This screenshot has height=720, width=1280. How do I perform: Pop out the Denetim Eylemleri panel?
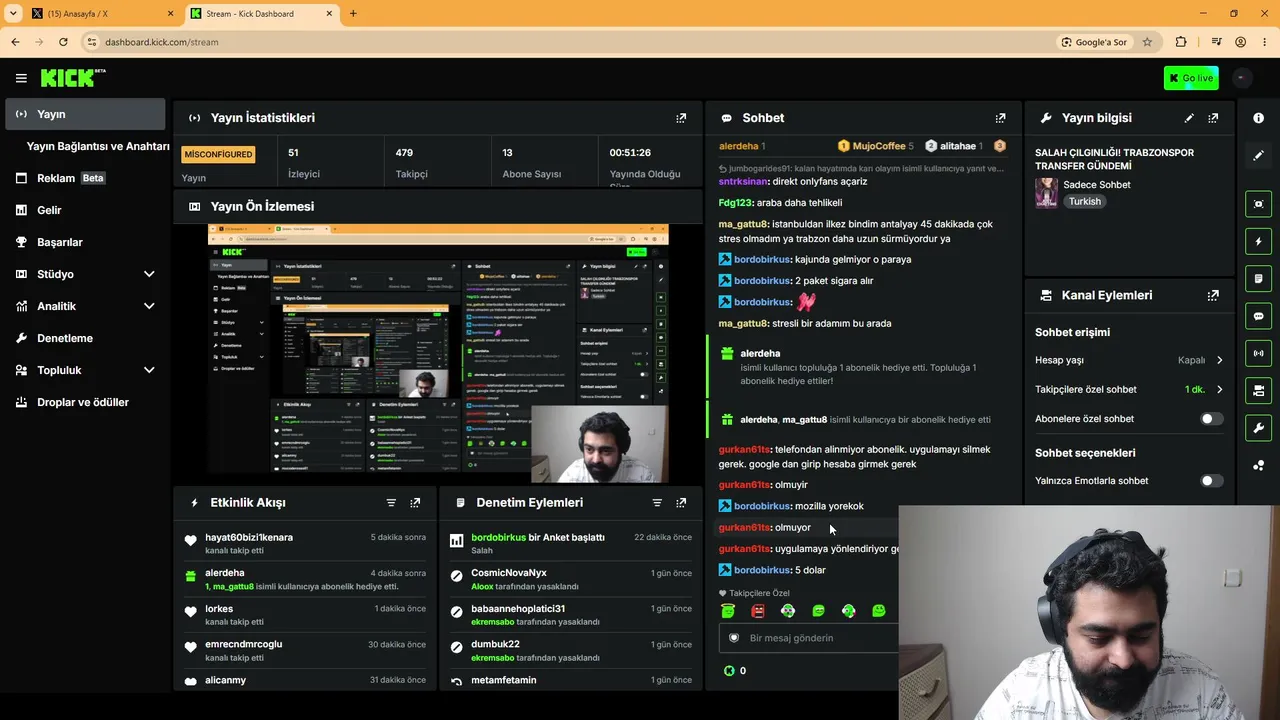681,503
